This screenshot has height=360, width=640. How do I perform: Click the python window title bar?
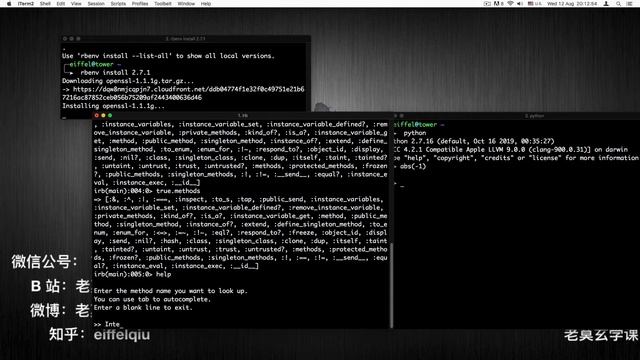tap(516, 116)
